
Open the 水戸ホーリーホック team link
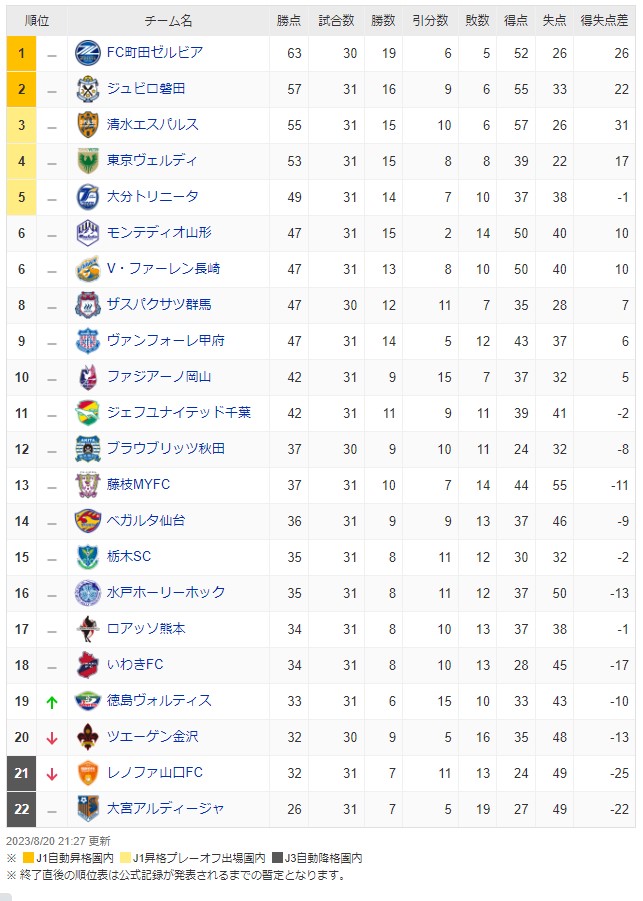(x=166, y=592)
